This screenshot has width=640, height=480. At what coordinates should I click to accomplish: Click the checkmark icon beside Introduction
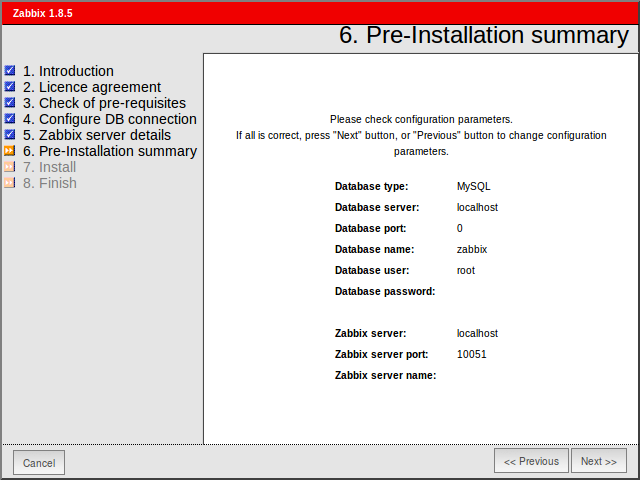(x=10, y=71)
